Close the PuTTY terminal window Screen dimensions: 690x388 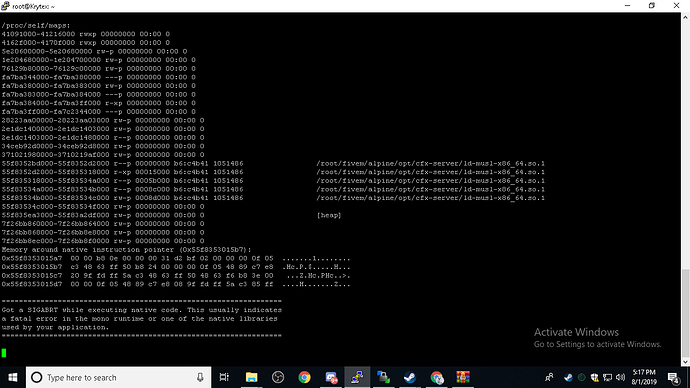click(676, 6)
